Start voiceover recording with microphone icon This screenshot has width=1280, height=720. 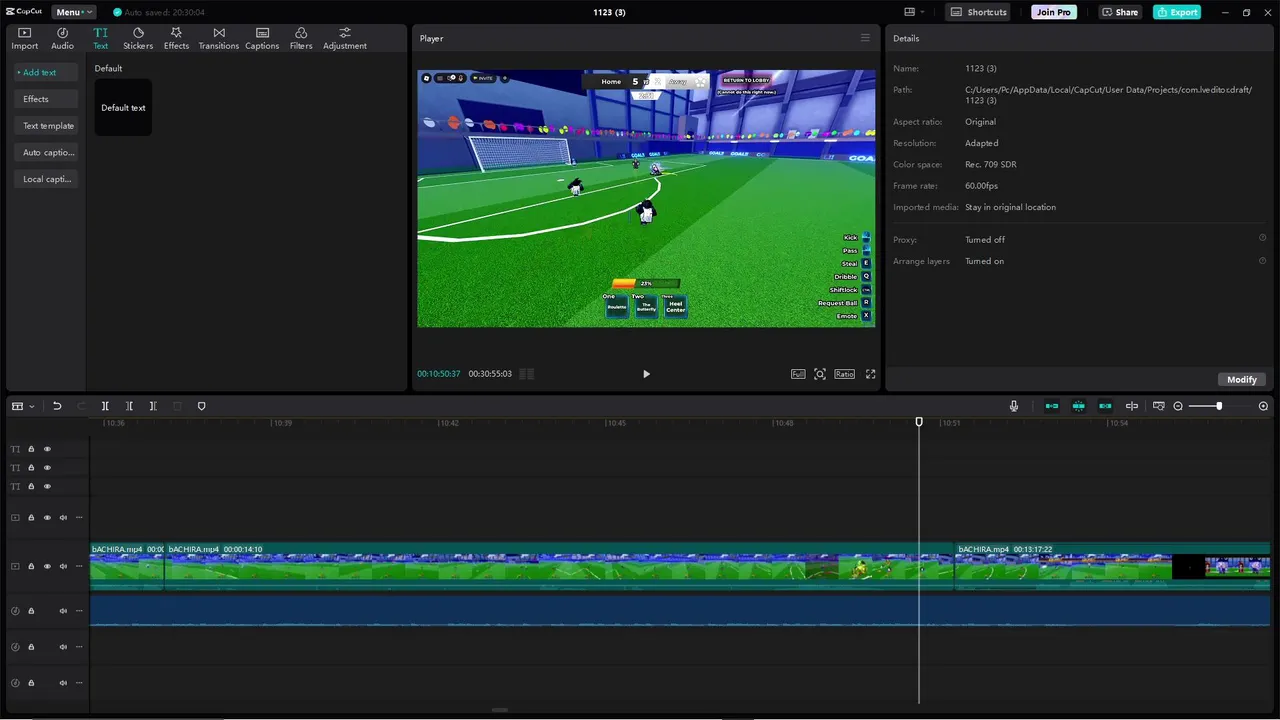tap(1014, 406)
